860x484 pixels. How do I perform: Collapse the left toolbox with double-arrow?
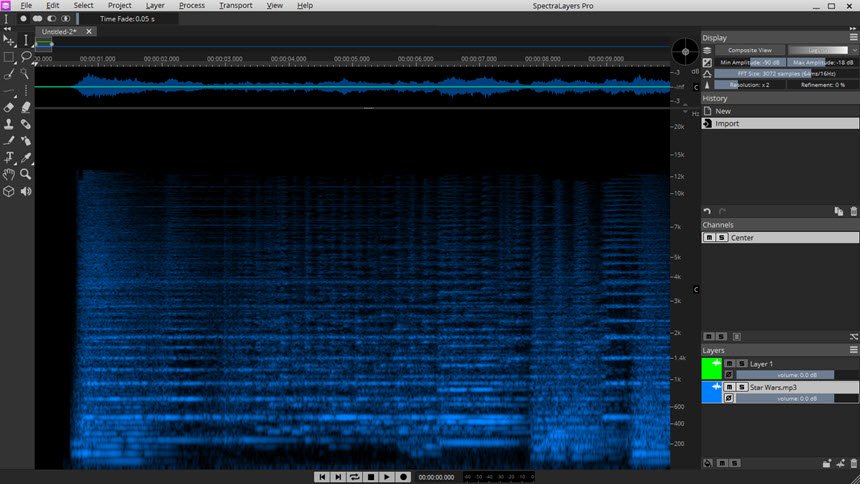pyautogui.click(x=7, y=29)
